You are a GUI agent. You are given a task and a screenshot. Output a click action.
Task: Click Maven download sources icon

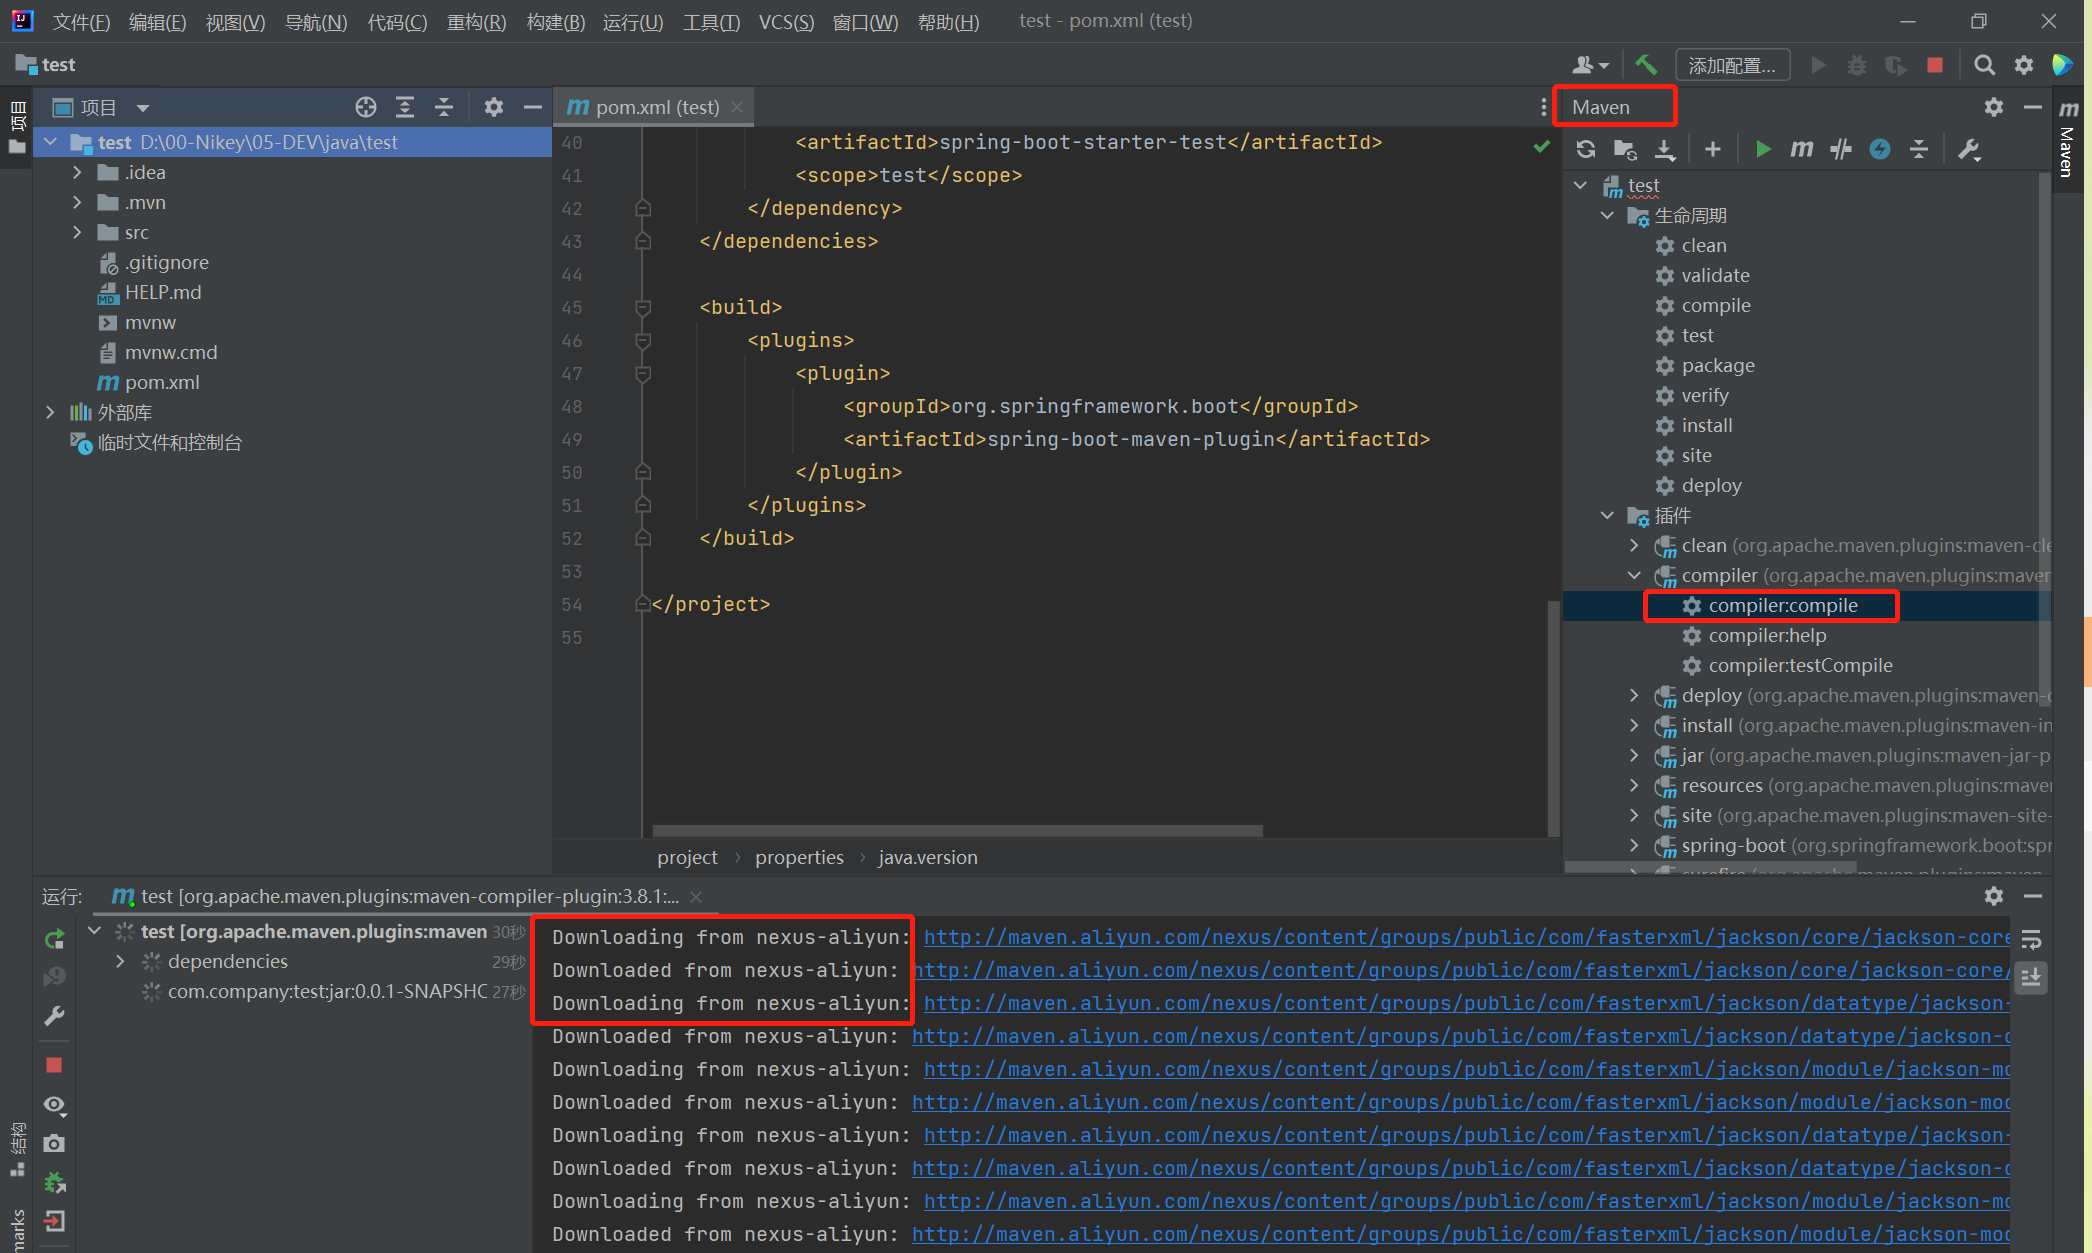point(1665,149)
